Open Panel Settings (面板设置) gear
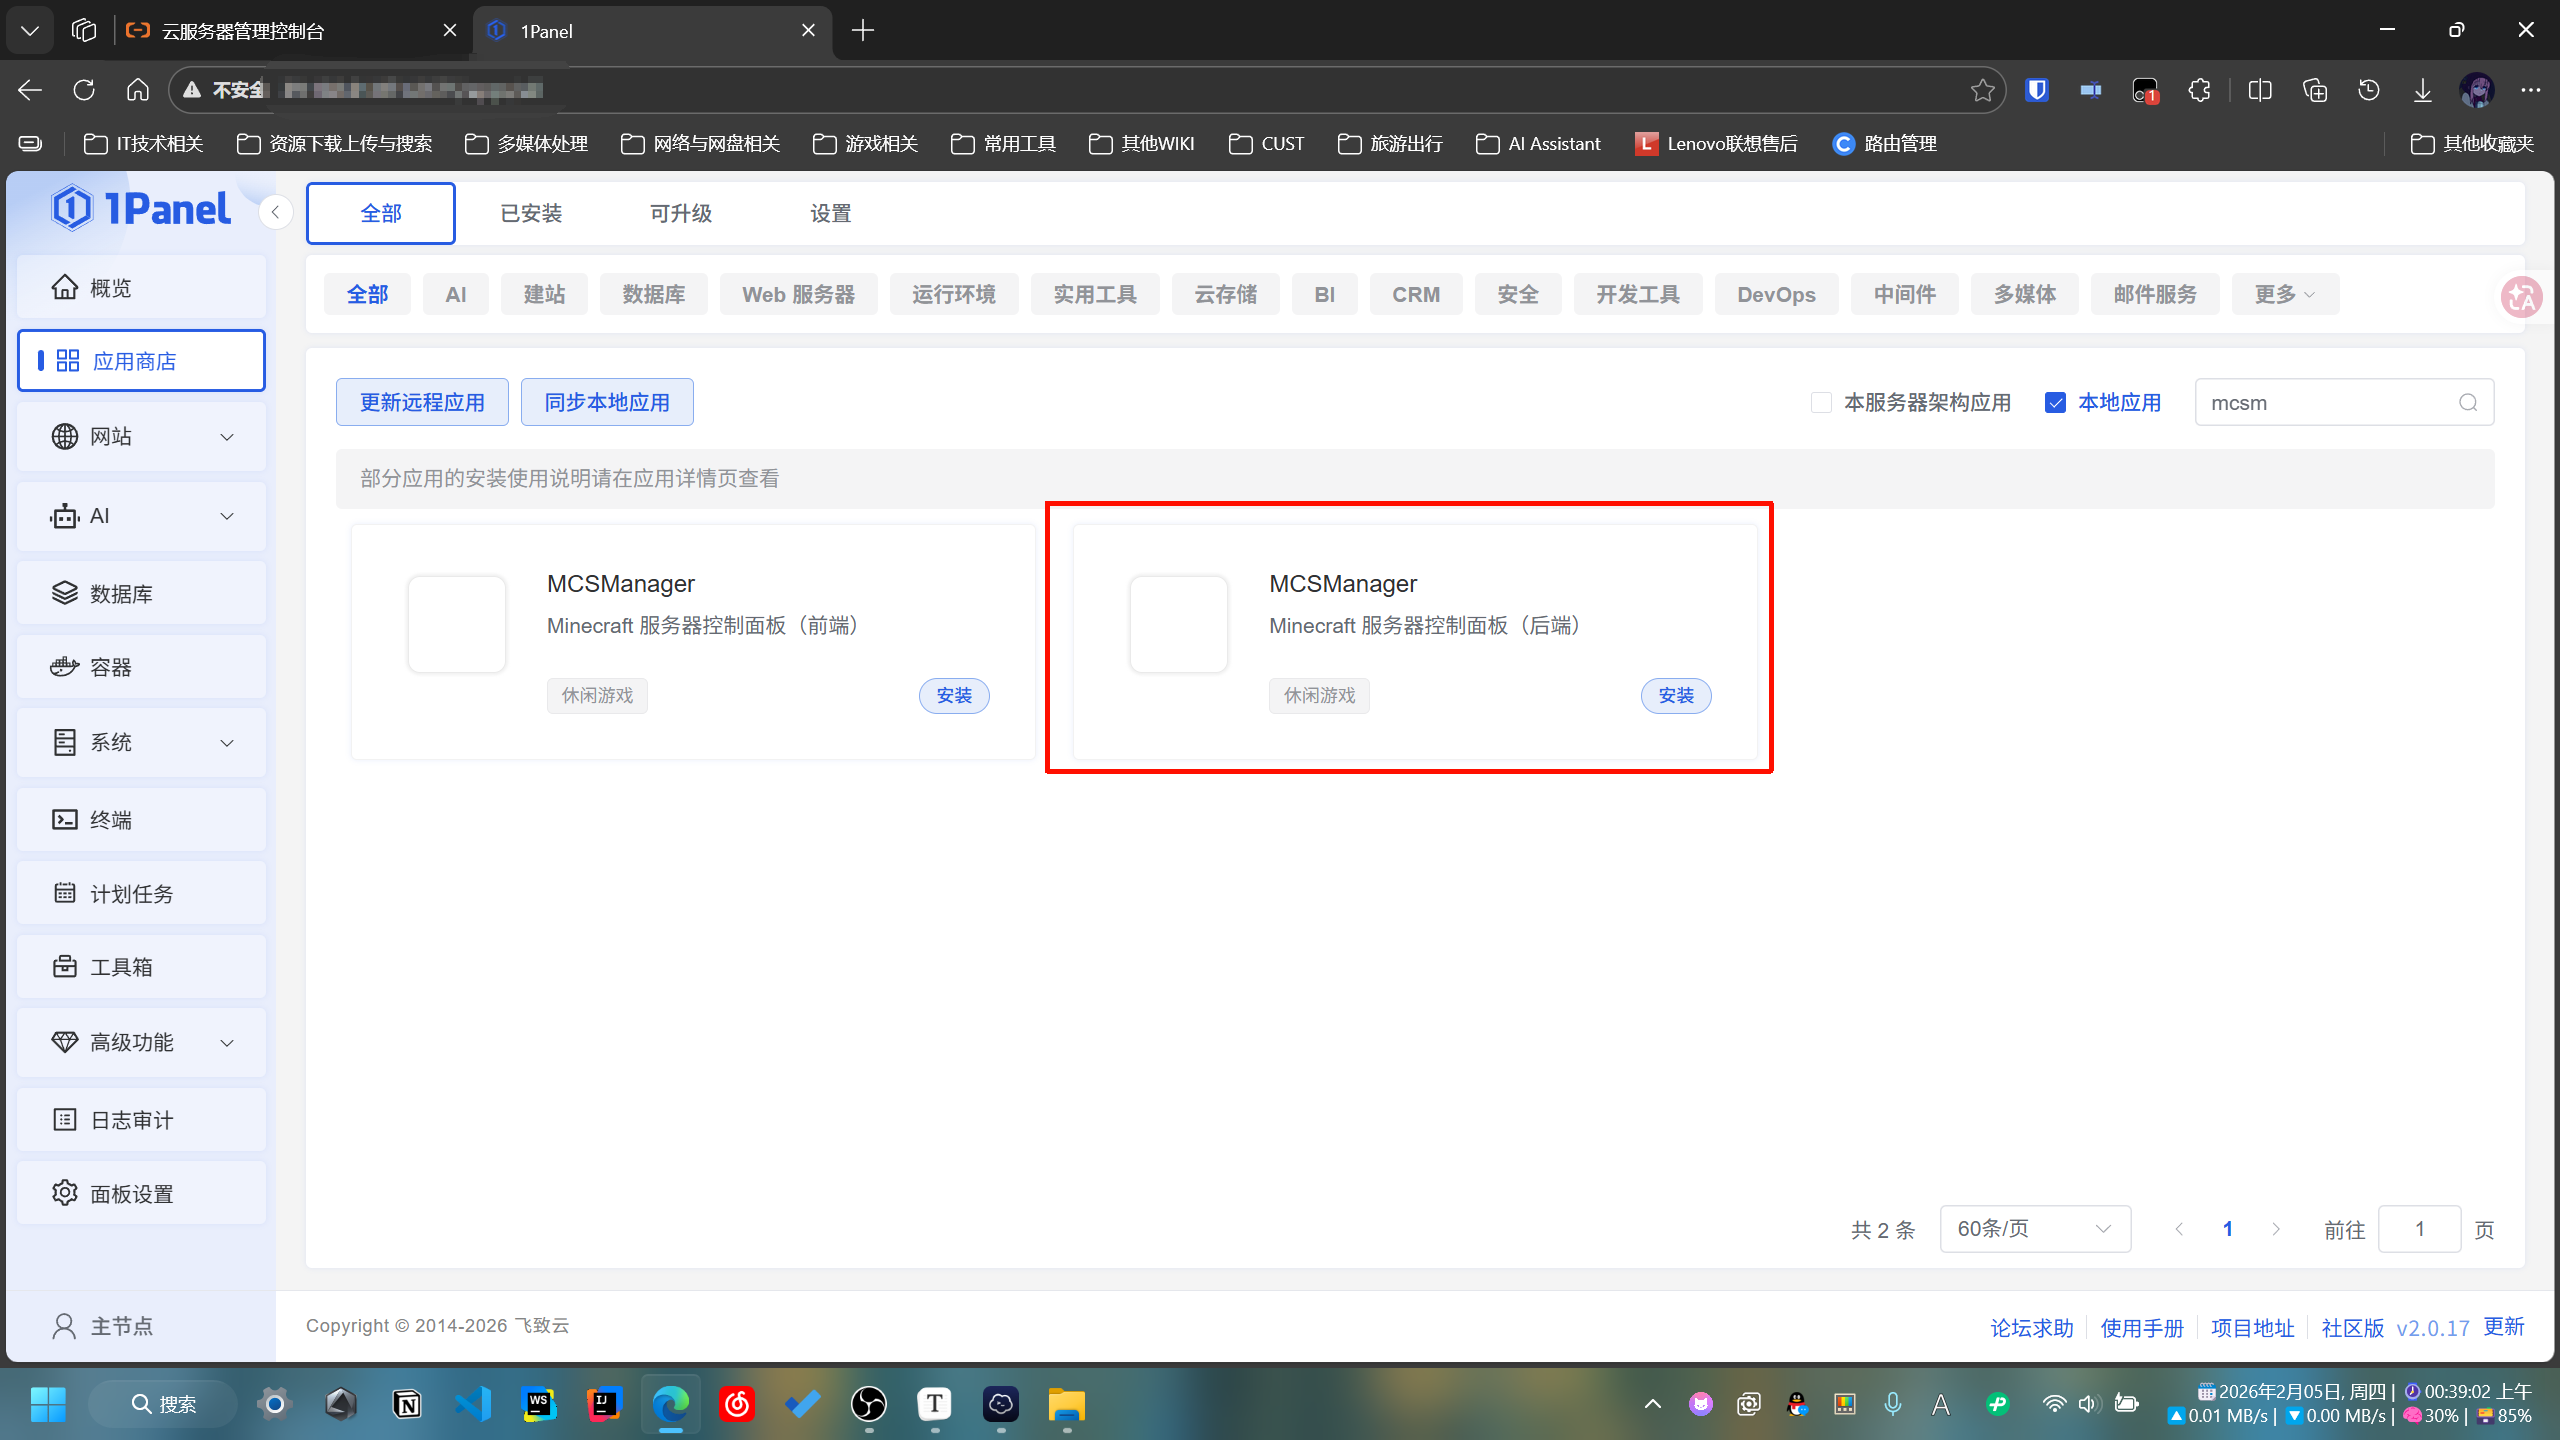The height and width of the screenshot is (1440, 2560). [x=65, y=1193]
